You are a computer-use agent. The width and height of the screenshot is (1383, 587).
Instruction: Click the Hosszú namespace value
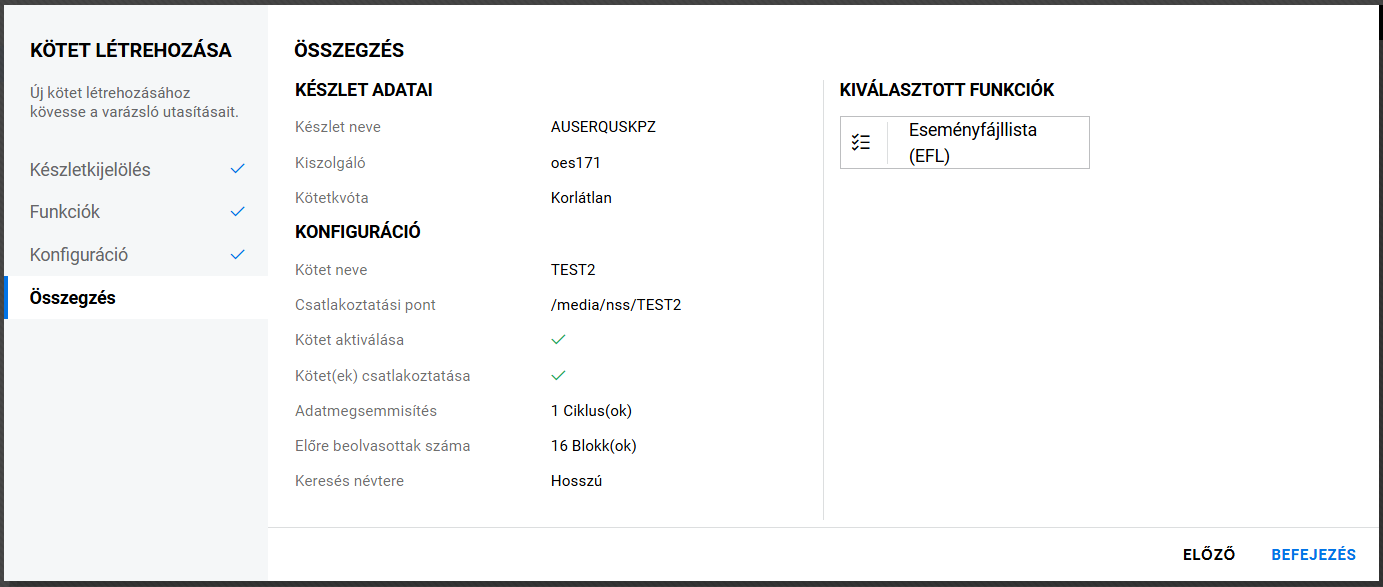coord(576,481)
